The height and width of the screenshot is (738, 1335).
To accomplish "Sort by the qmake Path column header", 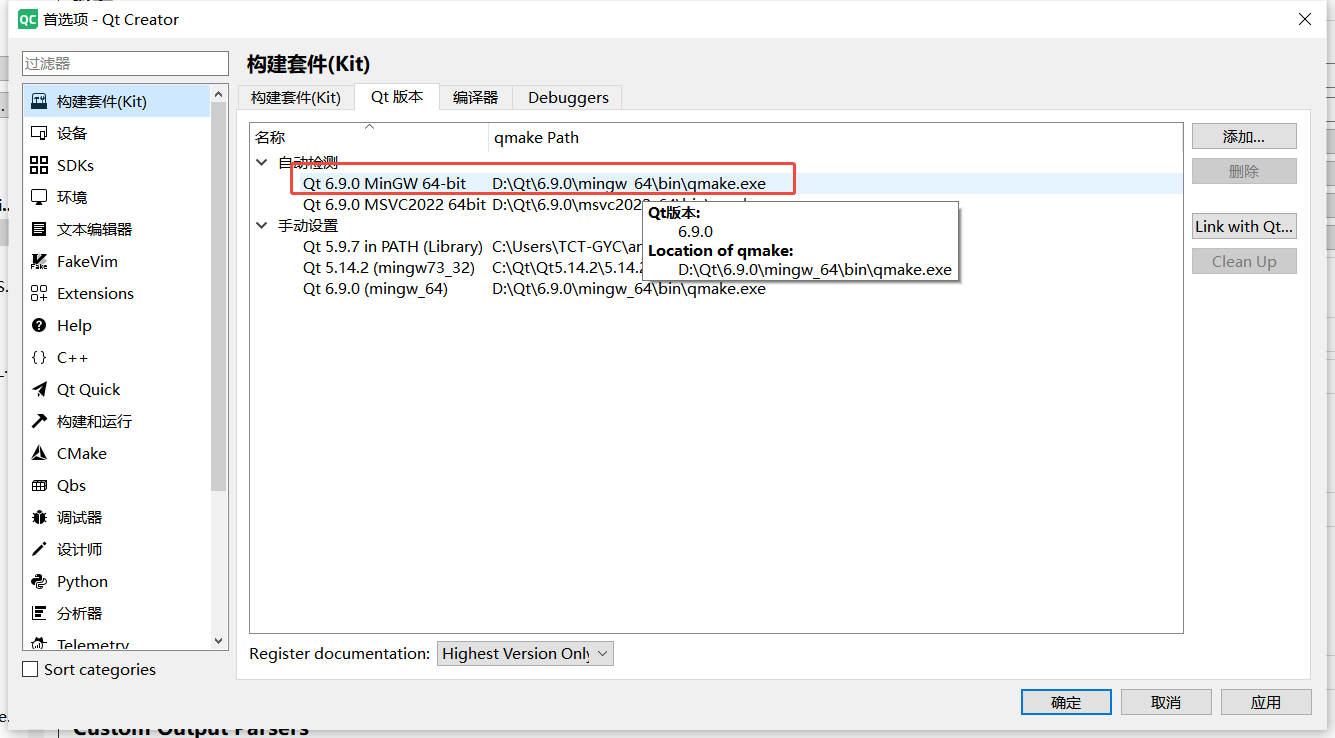I will 835,137.
